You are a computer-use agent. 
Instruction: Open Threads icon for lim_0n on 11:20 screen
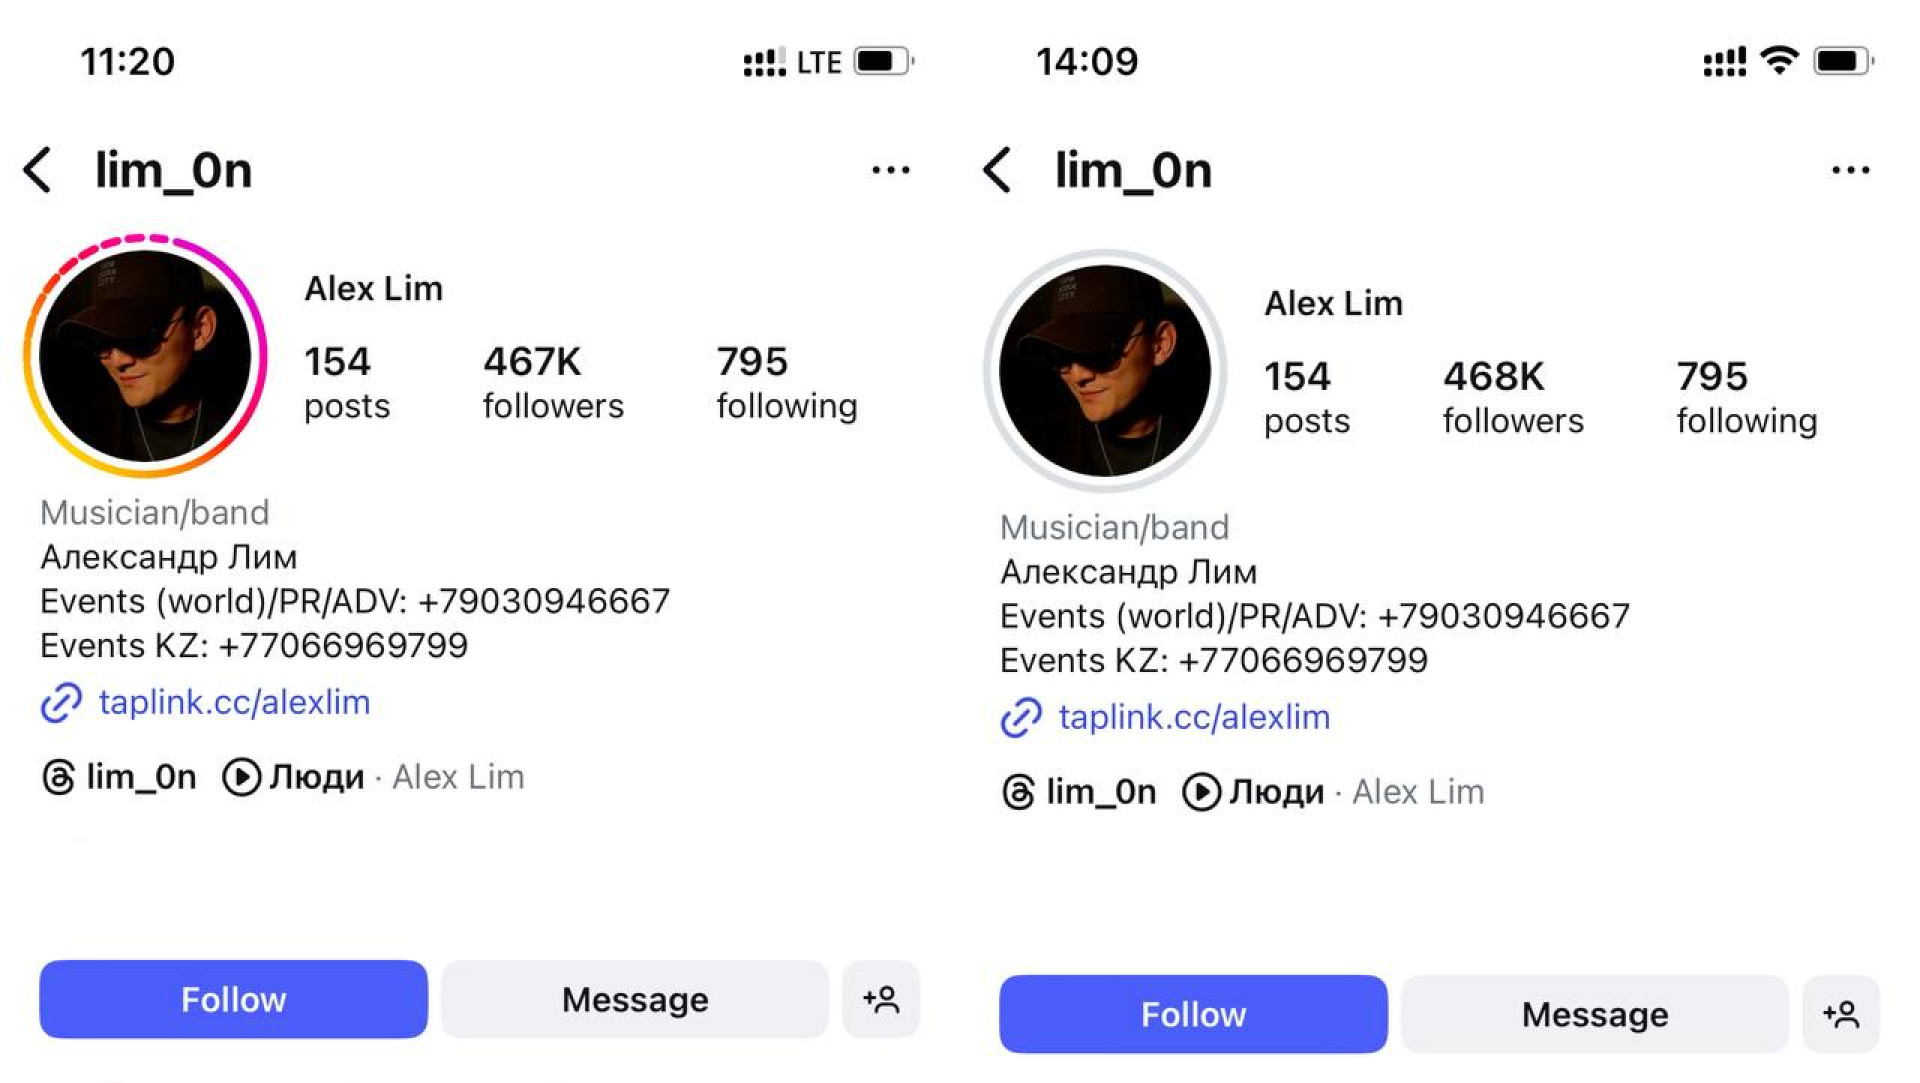pos(59,777)
